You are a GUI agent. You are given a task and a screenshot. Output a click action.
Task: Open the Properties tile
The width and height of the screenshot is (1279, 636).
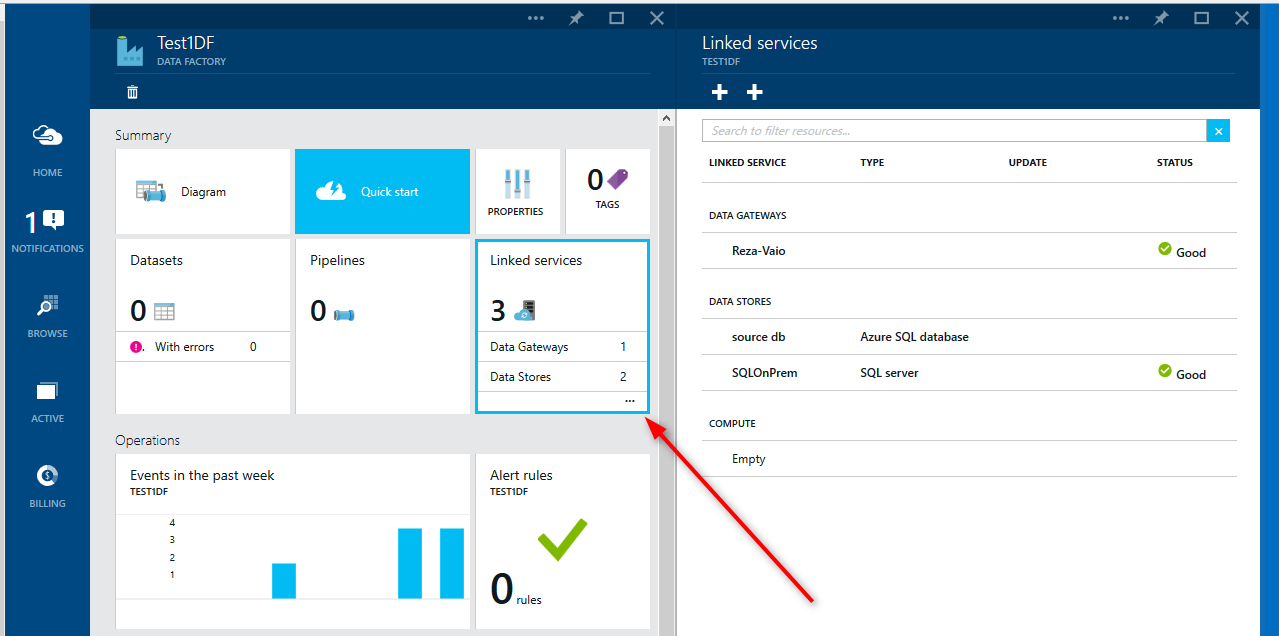pyautogui.click(x=516, y=191)
